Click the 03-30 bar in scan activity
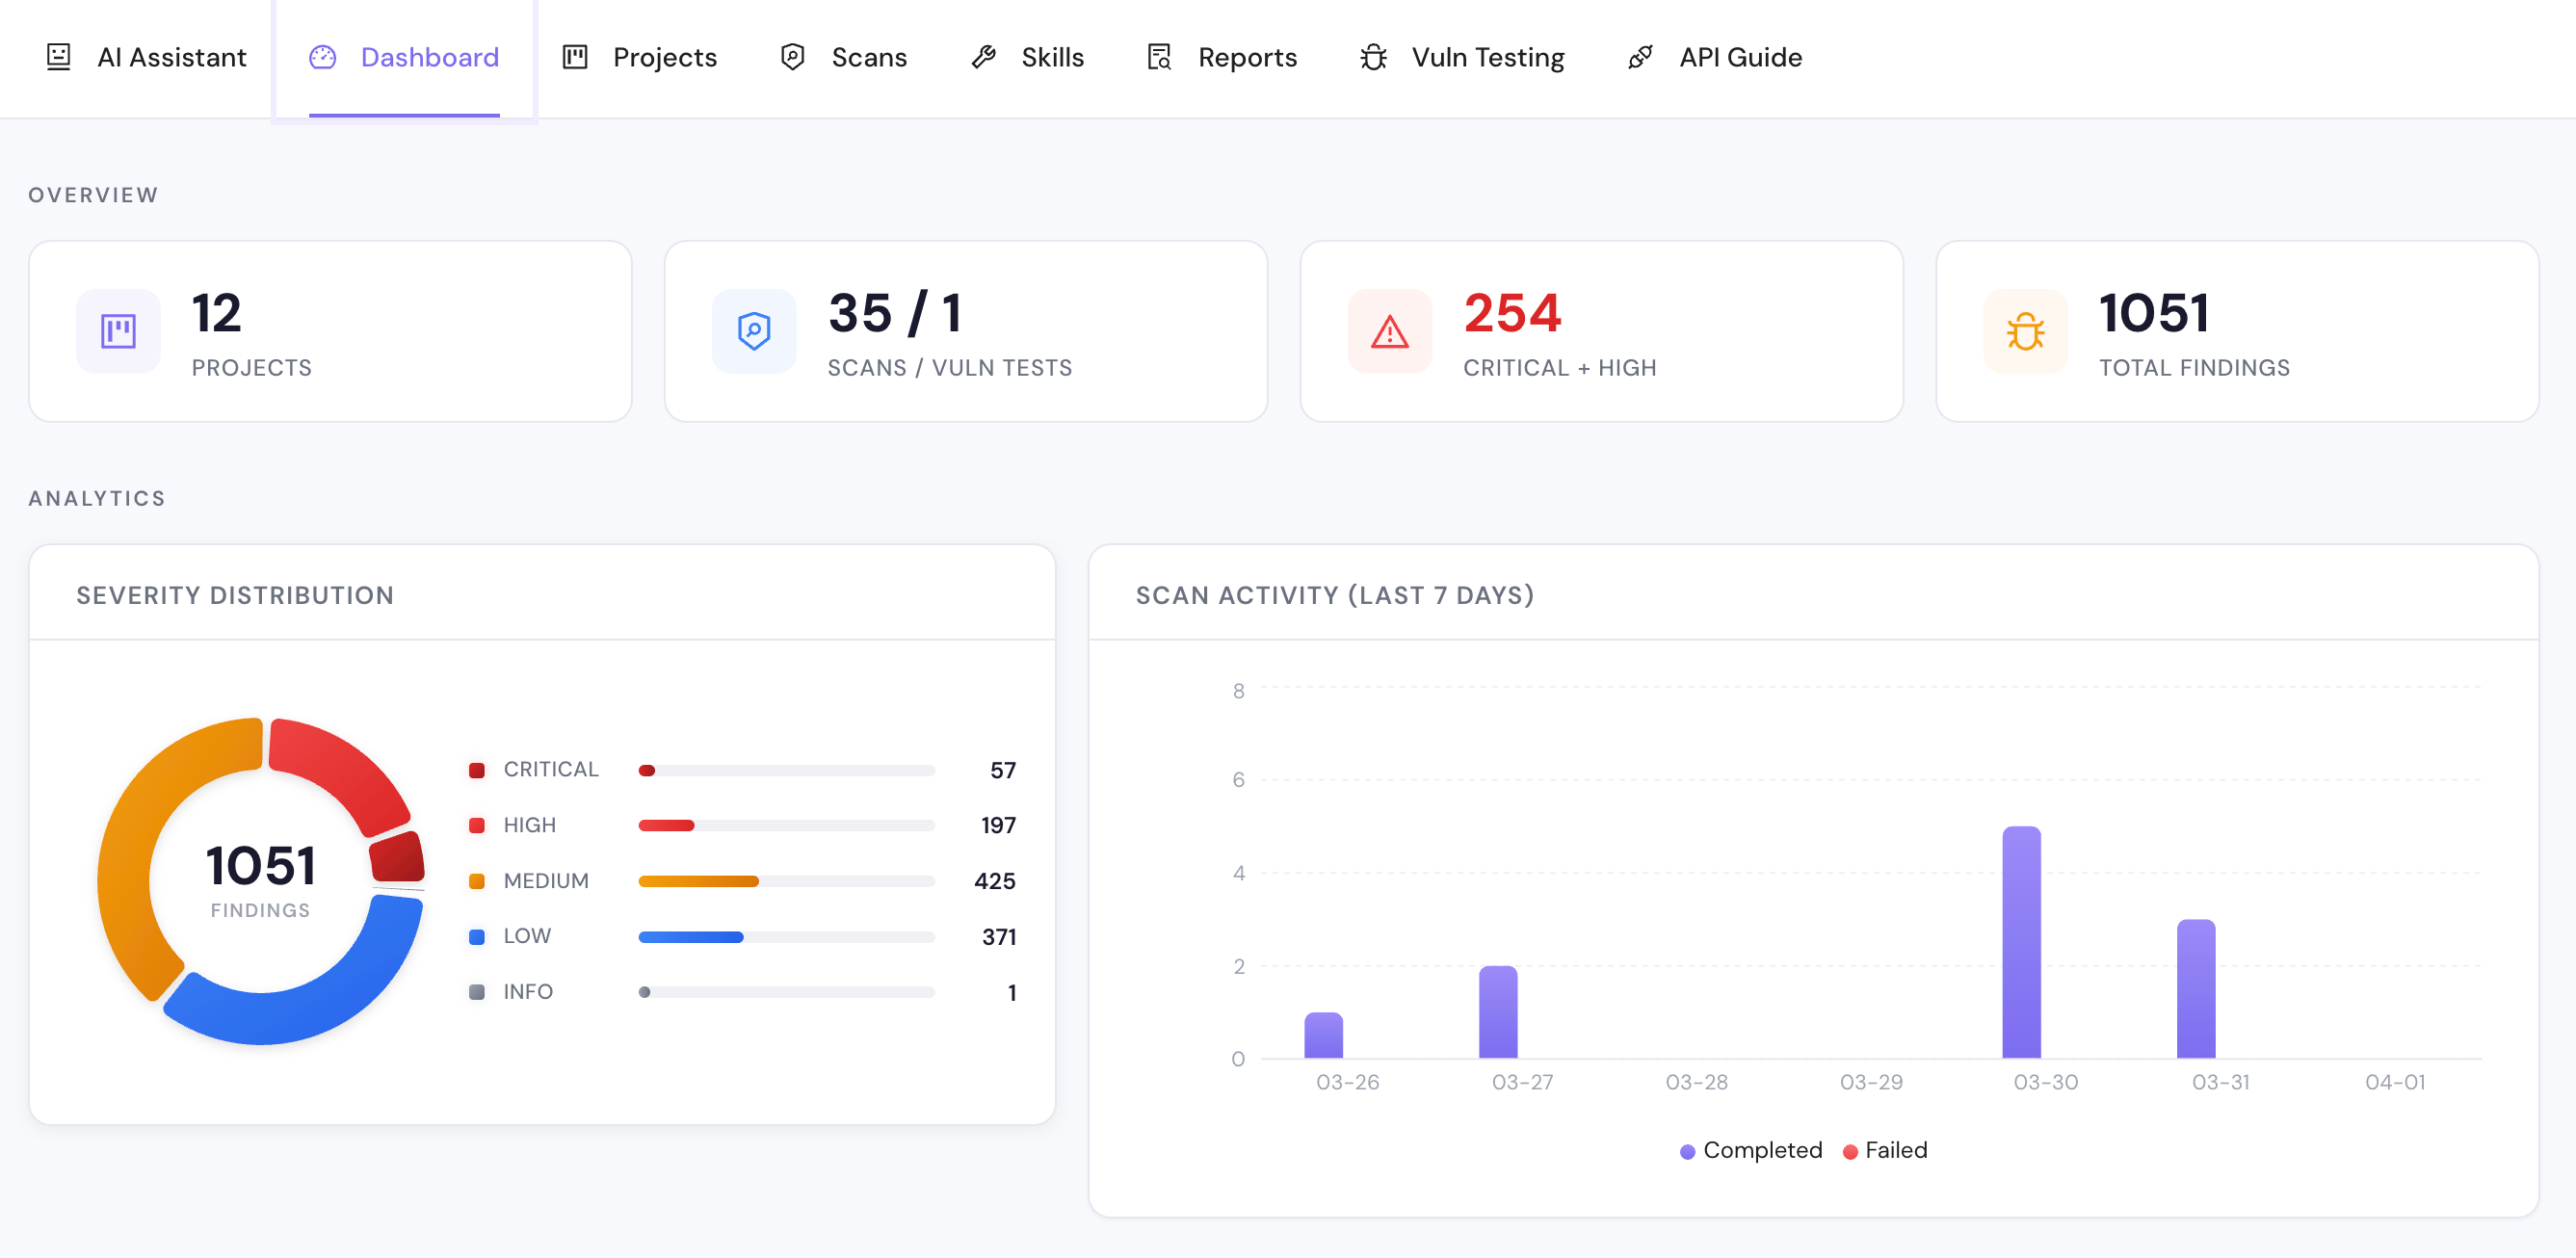Screen dimensions: 2576x1258 [x=2021, y=942]
